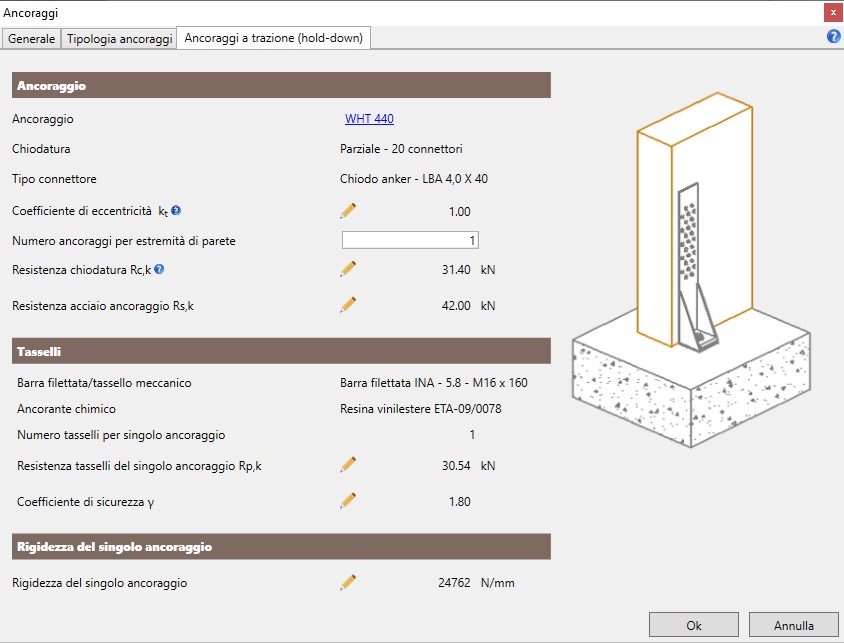
Task: Confirm with the Ok button
Action: pos(693,625)
